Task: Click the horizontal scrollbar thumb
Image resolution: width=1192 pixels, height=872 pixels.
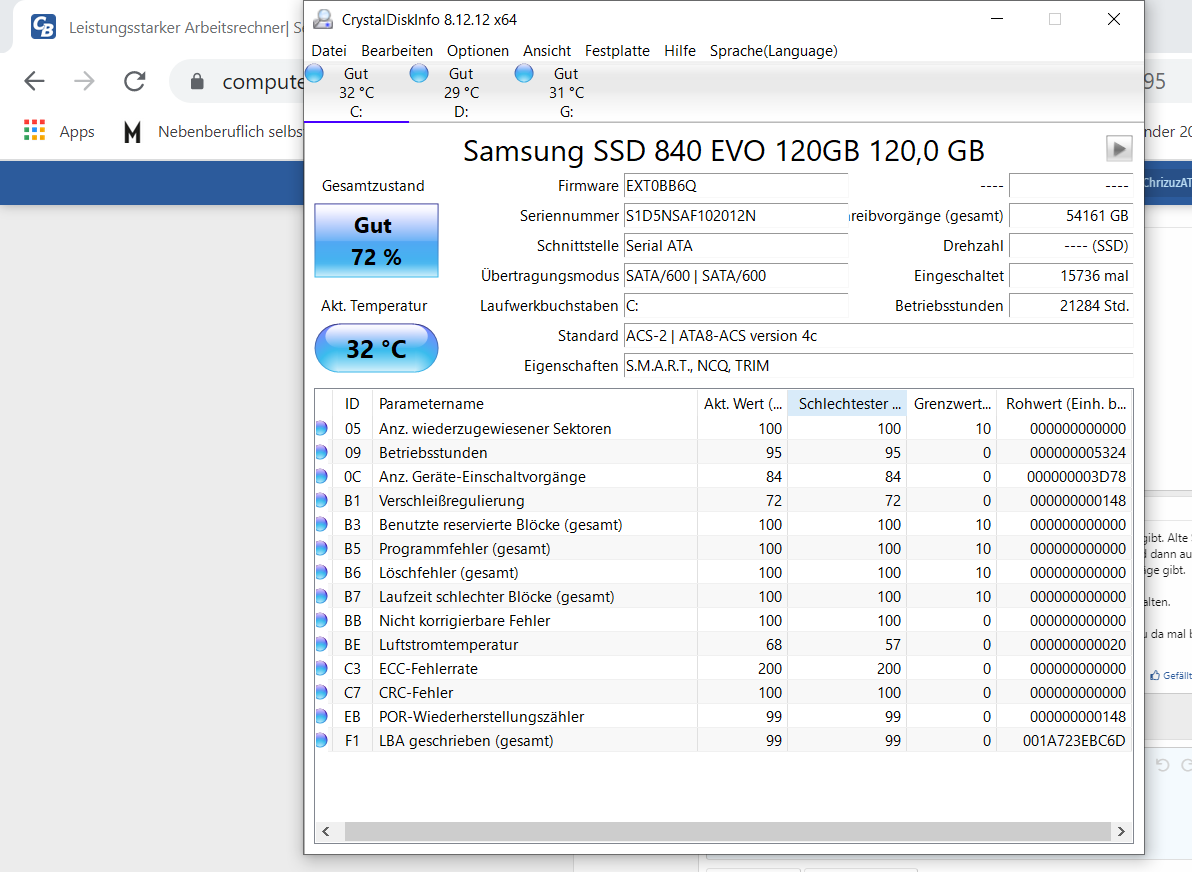Action: point(728,832)
